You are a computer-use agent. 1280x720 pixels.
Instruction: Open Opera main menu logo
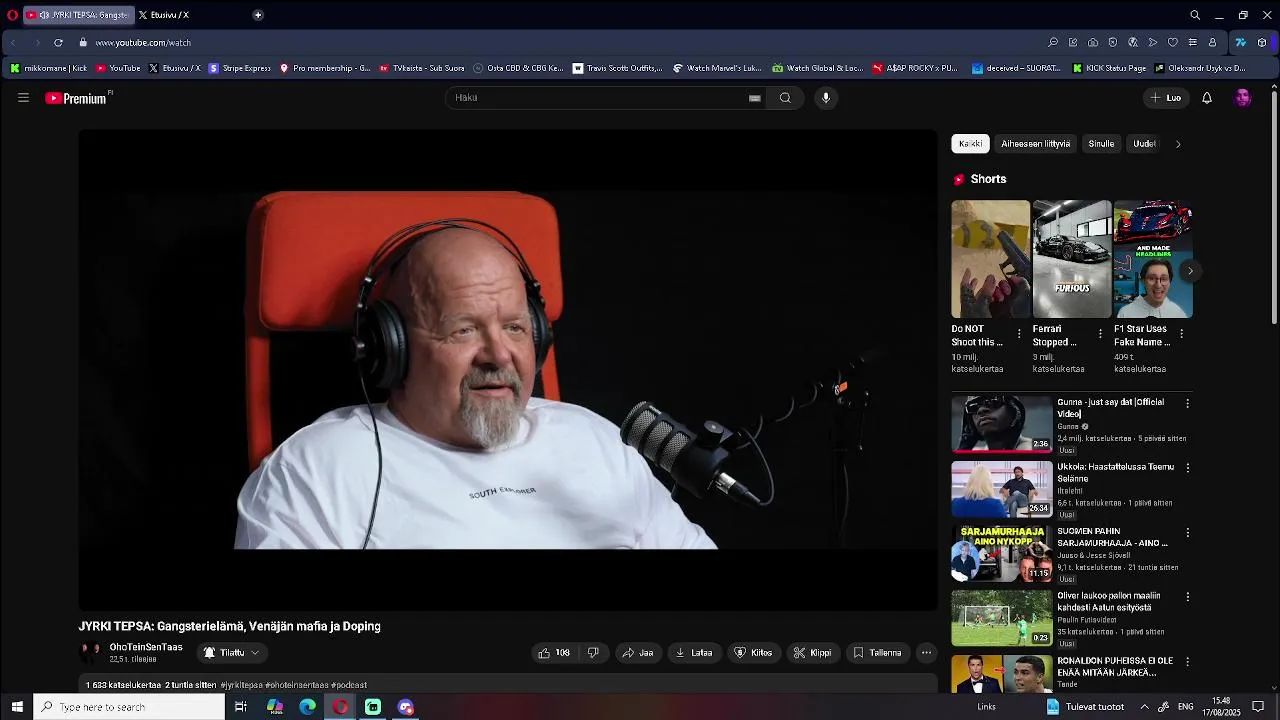tap(12, 15)
